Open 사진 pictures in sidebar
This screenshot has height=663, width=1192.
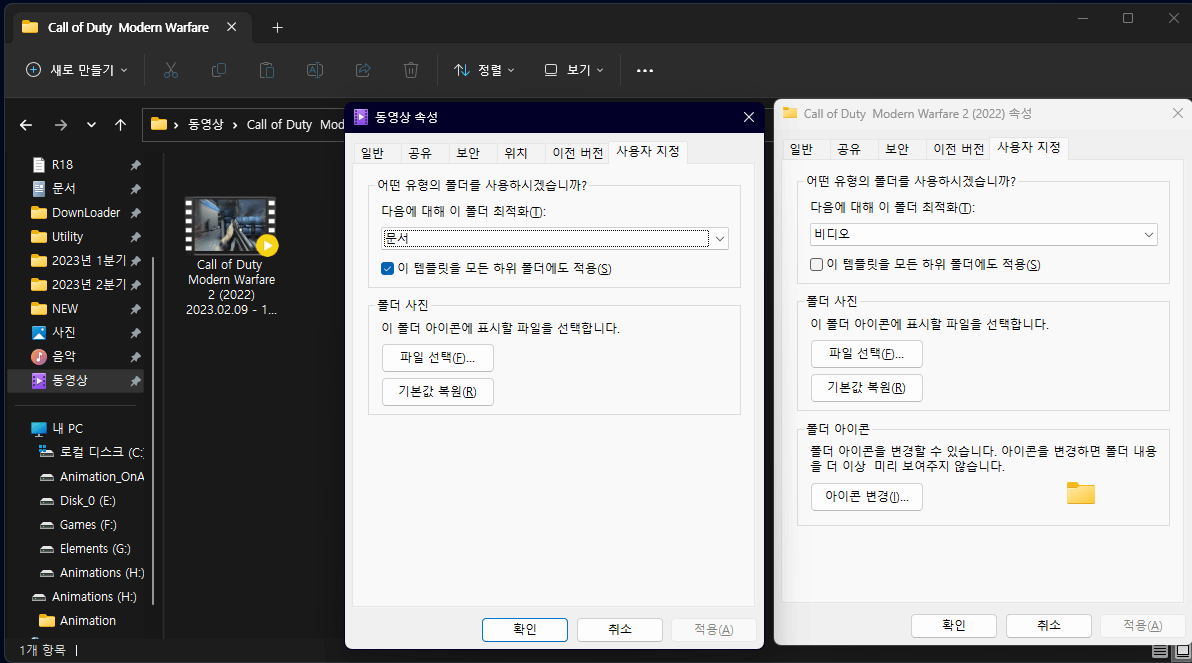coord(63,332)
